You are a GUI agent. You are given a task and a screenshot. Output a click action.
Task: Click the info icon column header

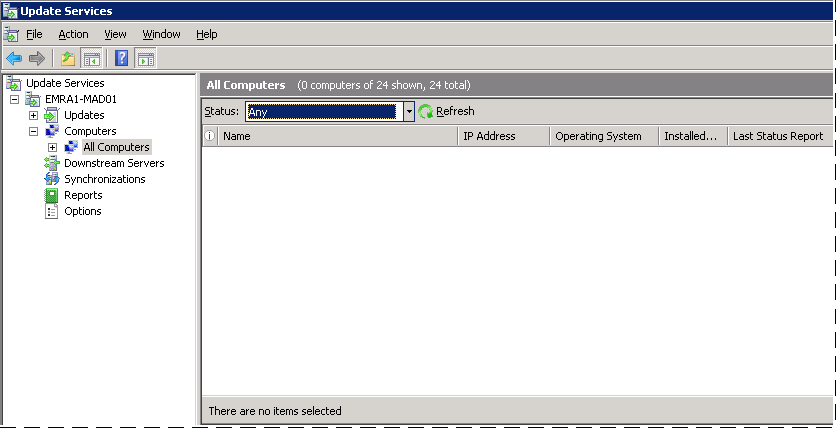pos(210,136)
